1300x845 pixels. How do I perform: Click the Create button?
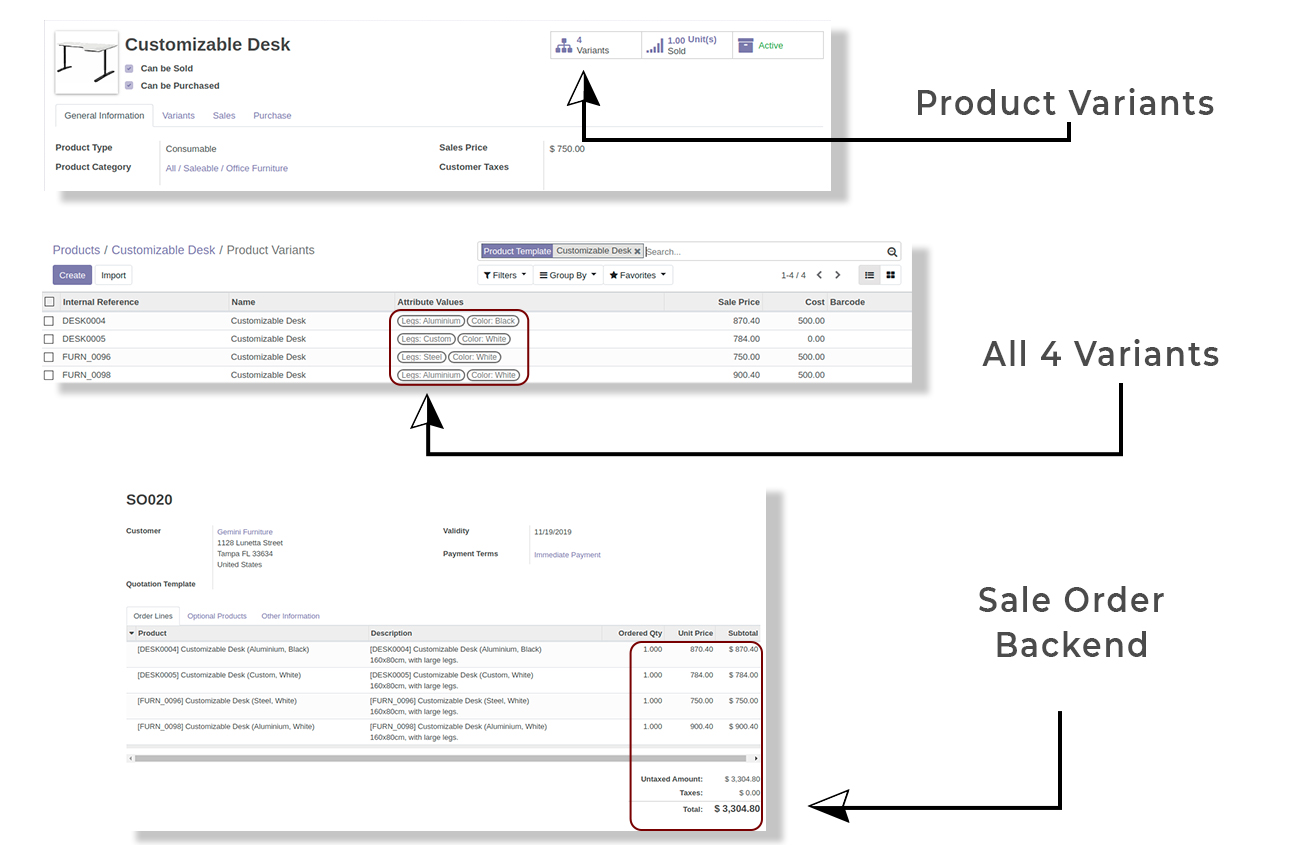pyautogui.click(x=72, y=275)
